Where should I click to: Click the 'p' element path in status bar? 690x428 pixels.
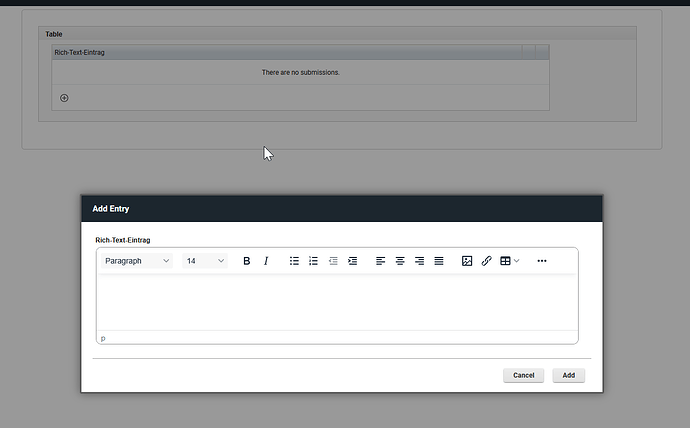103,338
